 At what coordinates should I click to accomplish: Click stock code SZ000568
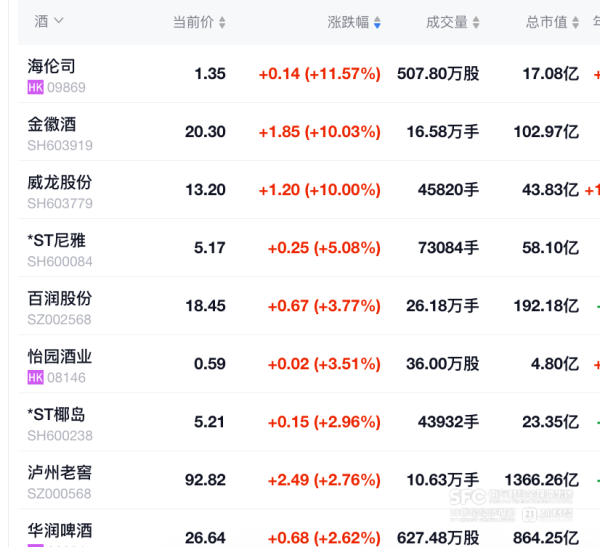click(x=59, y=494)
